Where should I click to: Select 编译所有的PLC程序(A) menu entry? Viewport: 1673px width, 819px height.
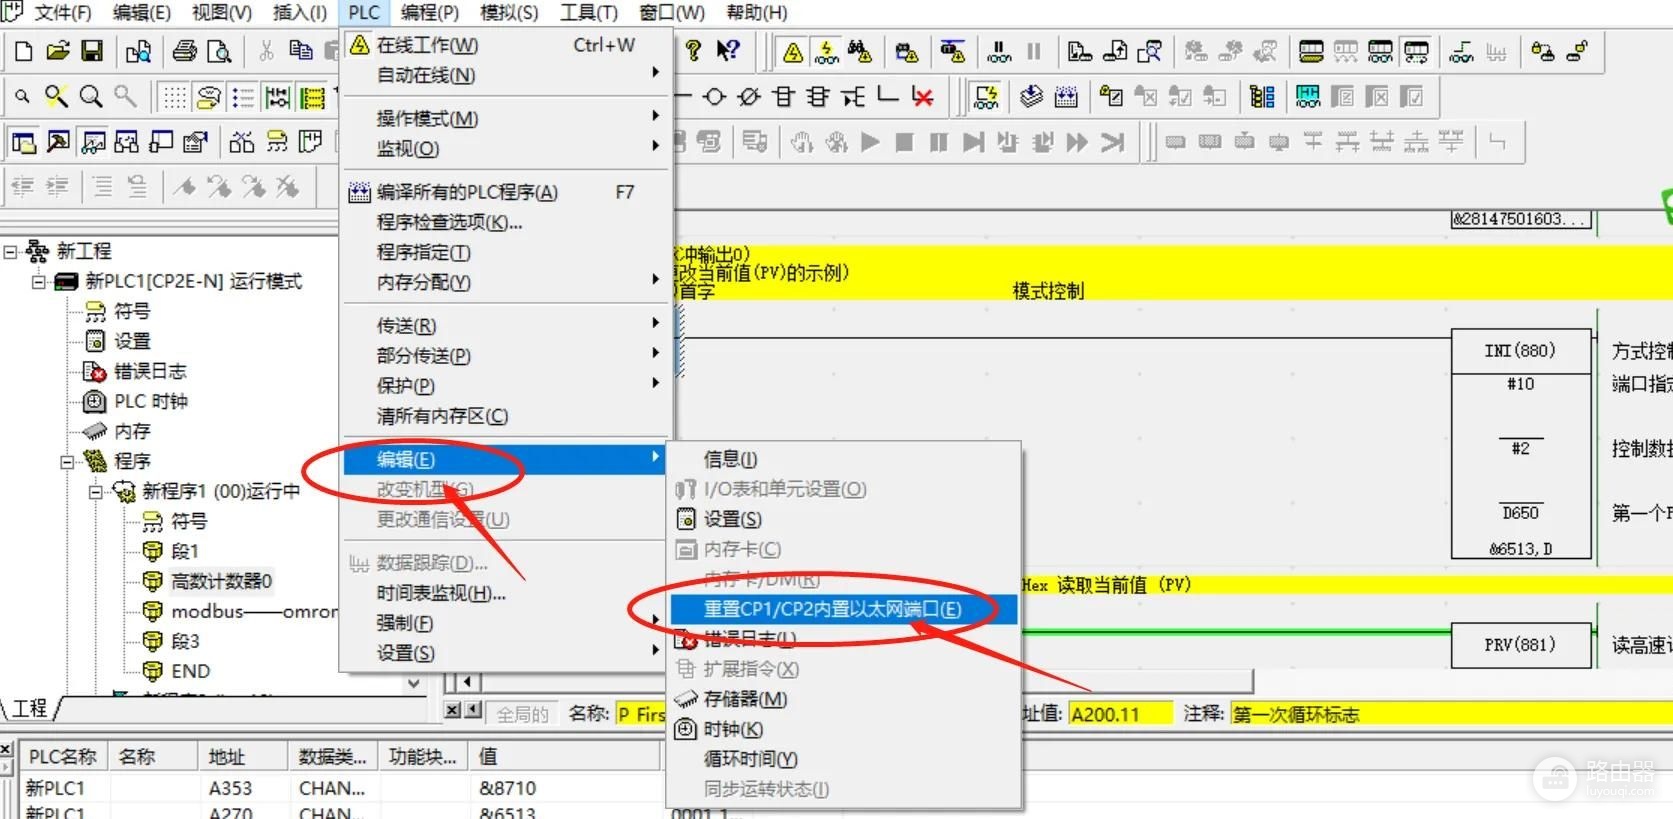tap(505, 192)
